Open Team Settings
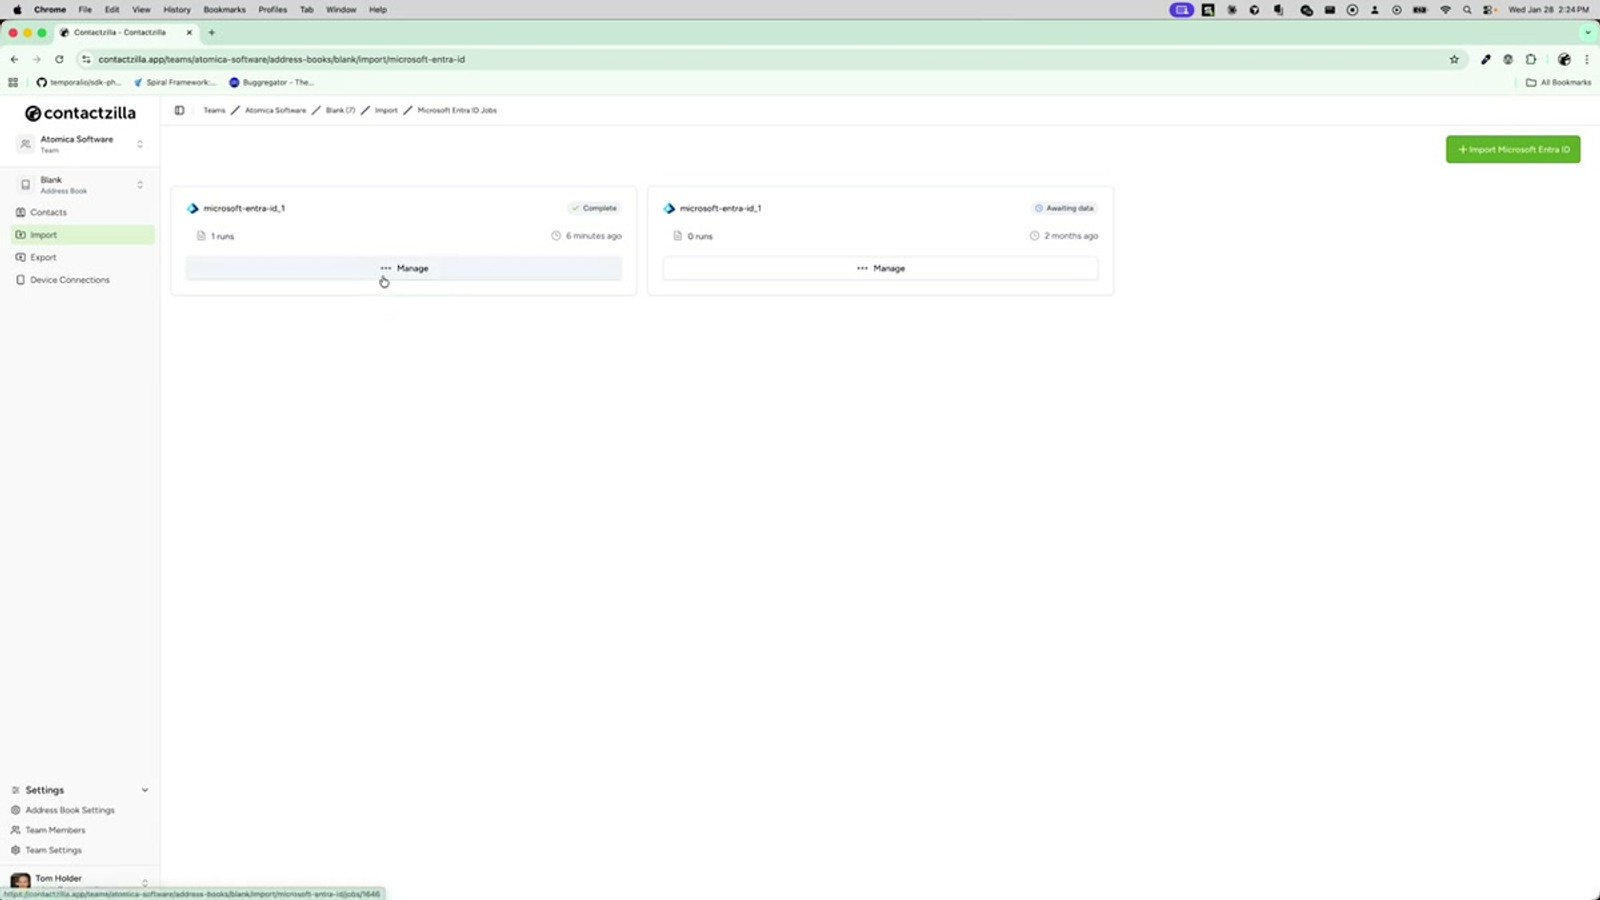Viewport: 1600px width, 900px height. (x=53, y=850)
